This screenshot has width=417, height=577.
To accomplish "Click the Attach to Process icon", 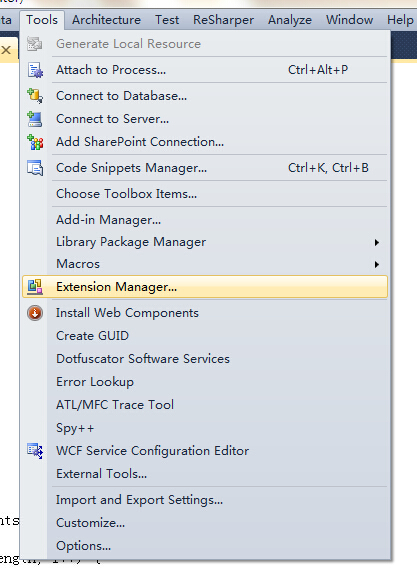I will [35, 70].
